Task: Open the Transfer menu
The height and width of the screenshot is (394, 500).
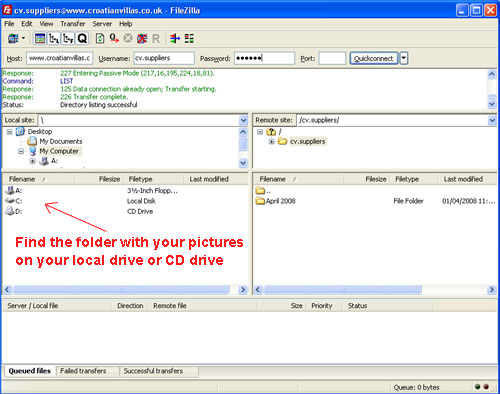Action: (73, 24)
